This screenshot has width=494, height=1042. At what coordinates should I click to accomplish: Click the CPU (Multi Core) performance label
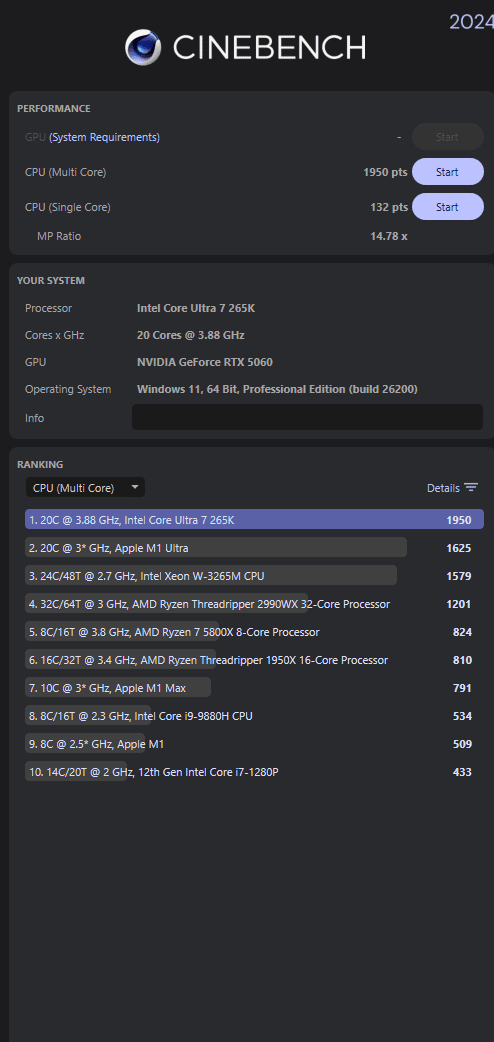65,172
